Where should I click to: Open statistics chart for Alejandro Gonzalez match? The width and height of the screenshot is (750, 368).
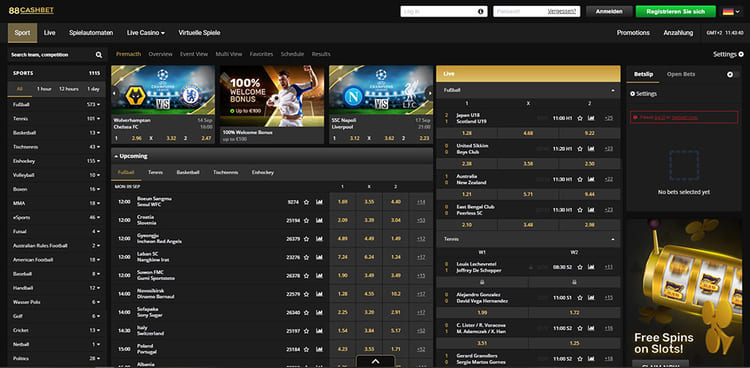point(591,297)
